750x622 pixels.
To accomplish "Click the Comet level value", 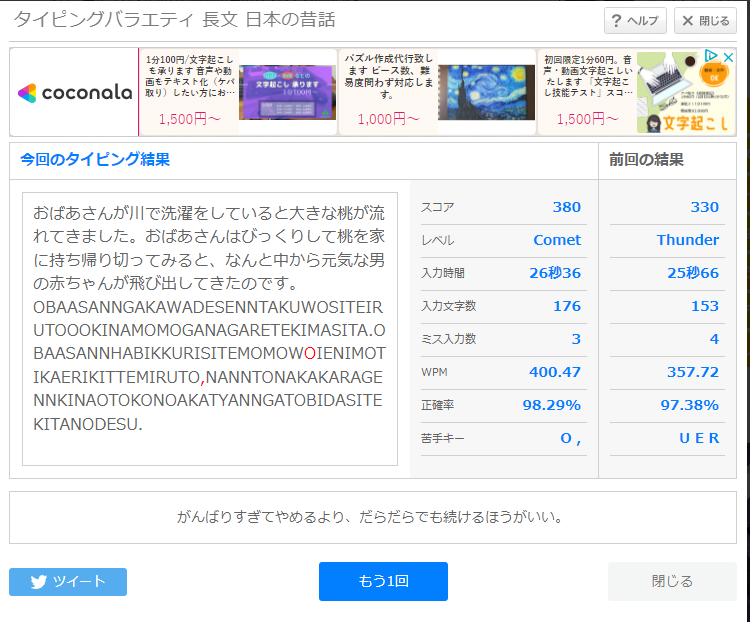I will tap(557, 240).
